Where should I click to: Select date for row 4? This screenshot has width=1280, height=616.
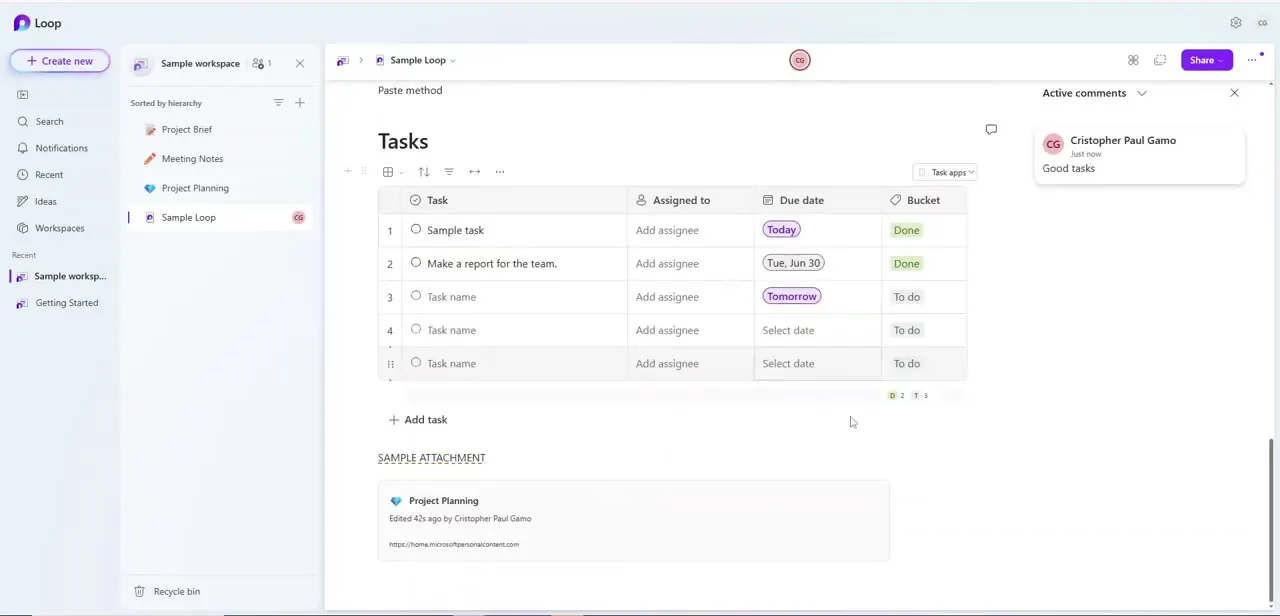tap(788, 330)
